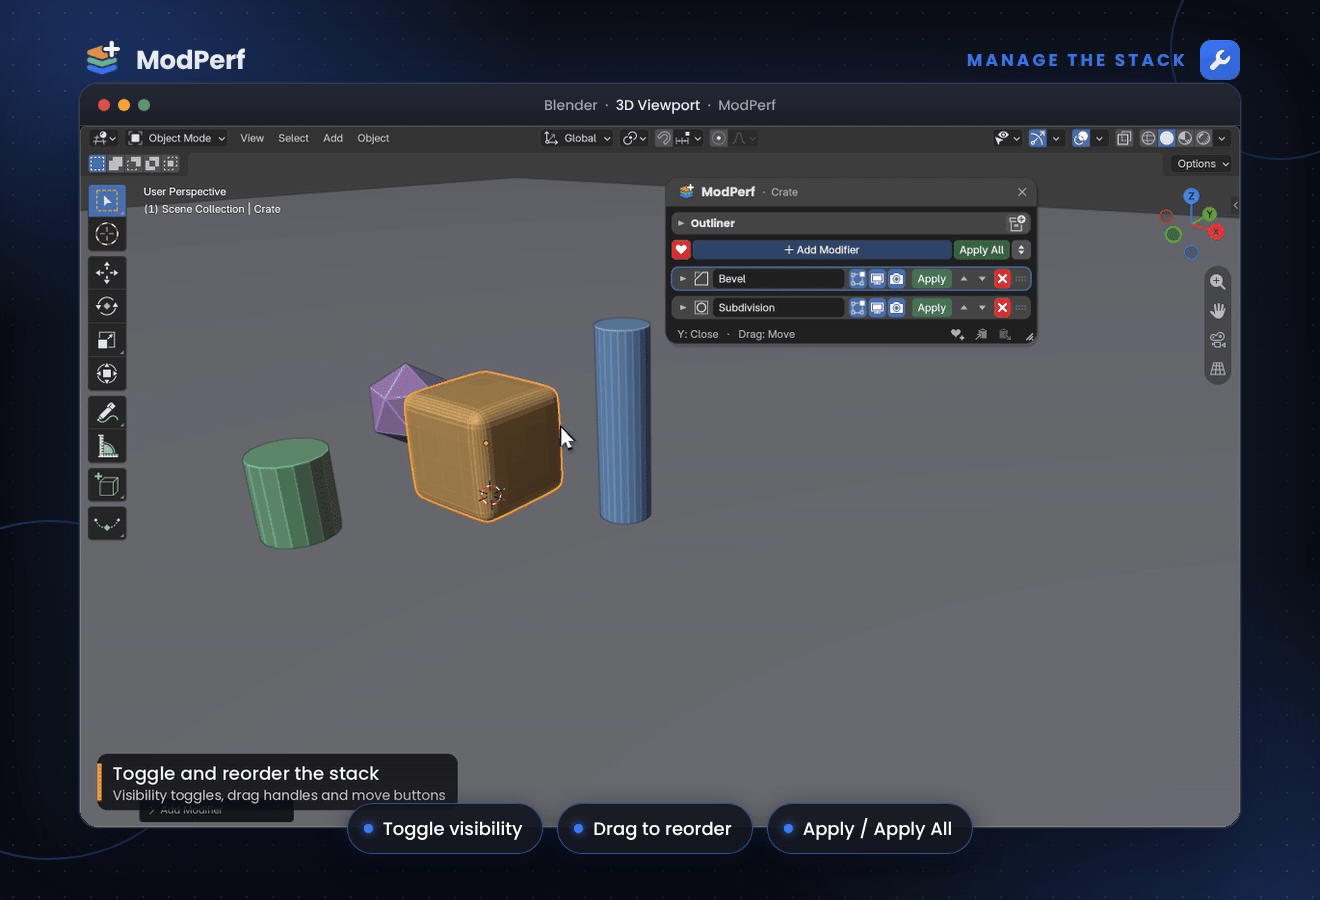The height and width of the screenshot is (900, 1320).
Task: Apply the Bevel modifier
Action: point(931,279)
